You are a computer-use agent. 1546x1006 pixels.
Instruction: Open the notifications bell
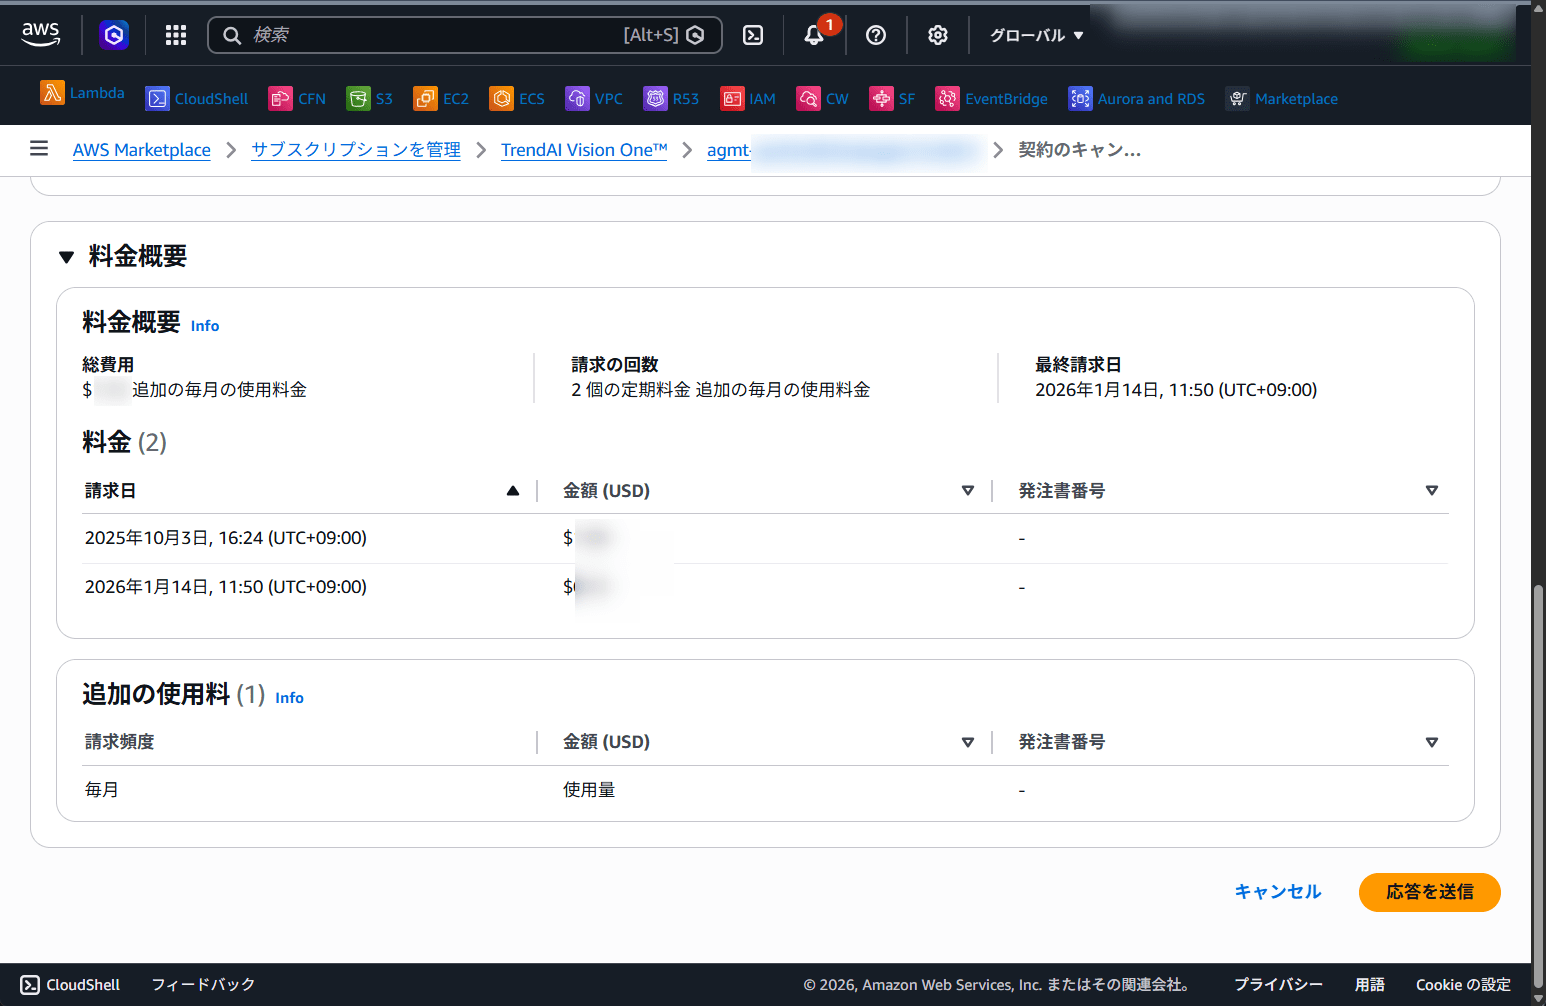(814, 35)
